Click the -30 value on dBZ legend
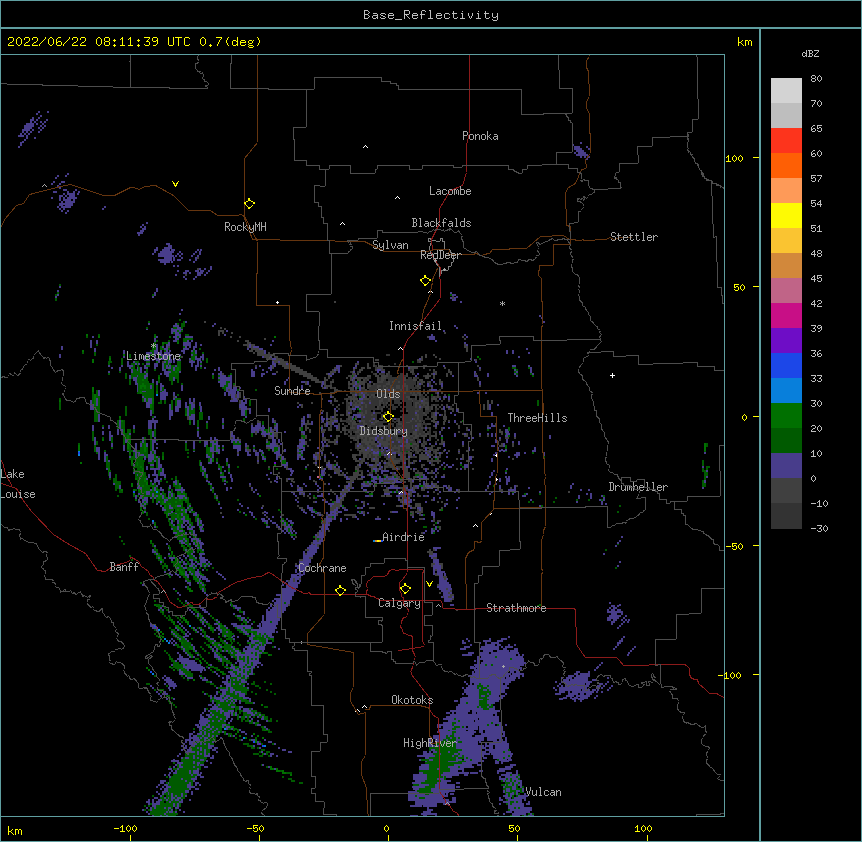The width and height of the screenshot is (862, 842). [x=819, y=528]
